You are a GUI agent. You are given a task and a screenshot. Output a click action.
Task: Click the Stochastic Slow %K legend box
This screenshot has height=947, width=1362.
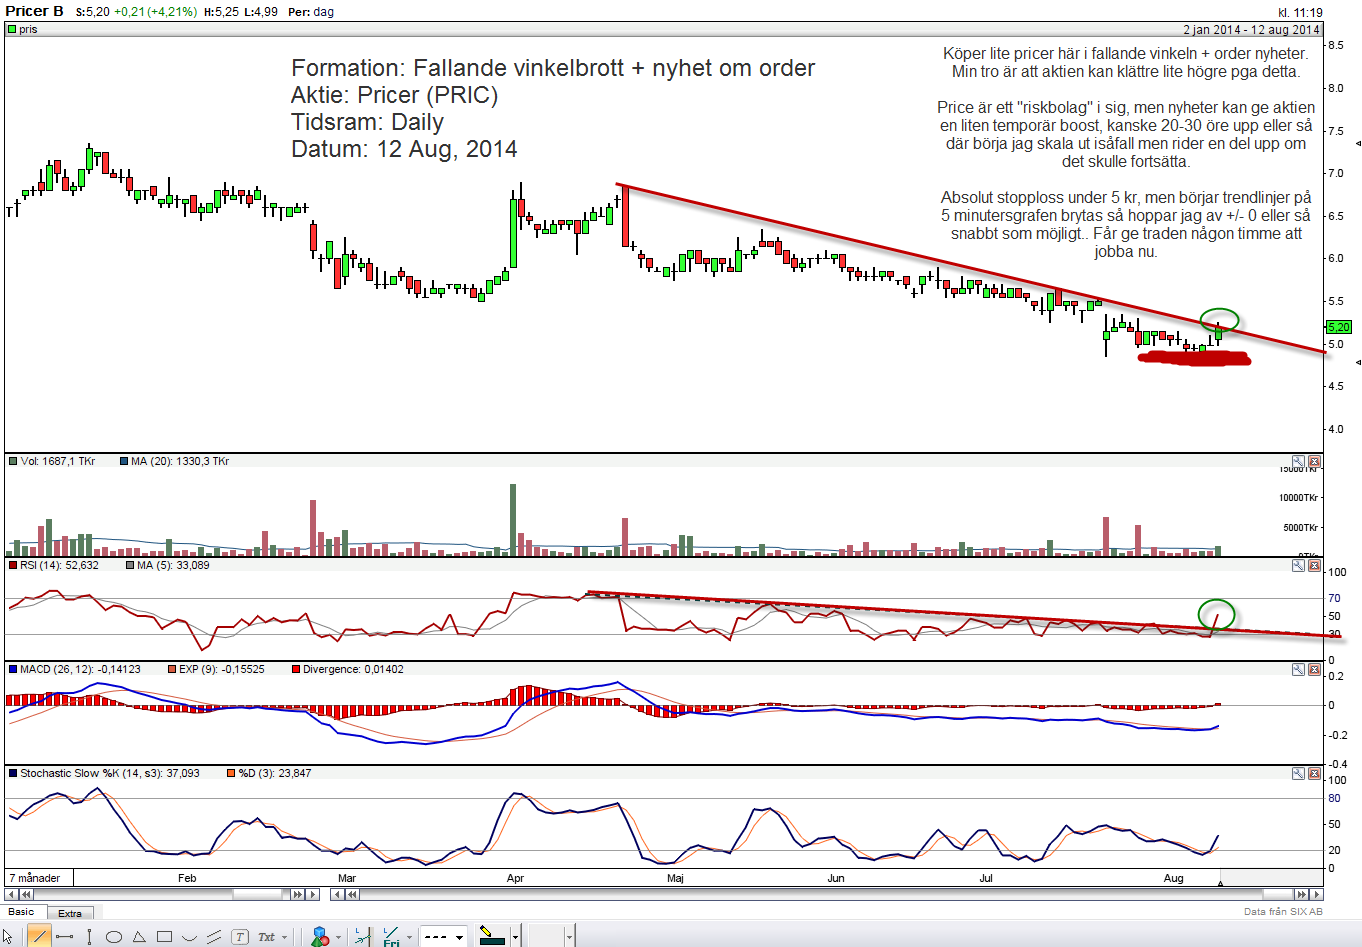tap(13, 773)
